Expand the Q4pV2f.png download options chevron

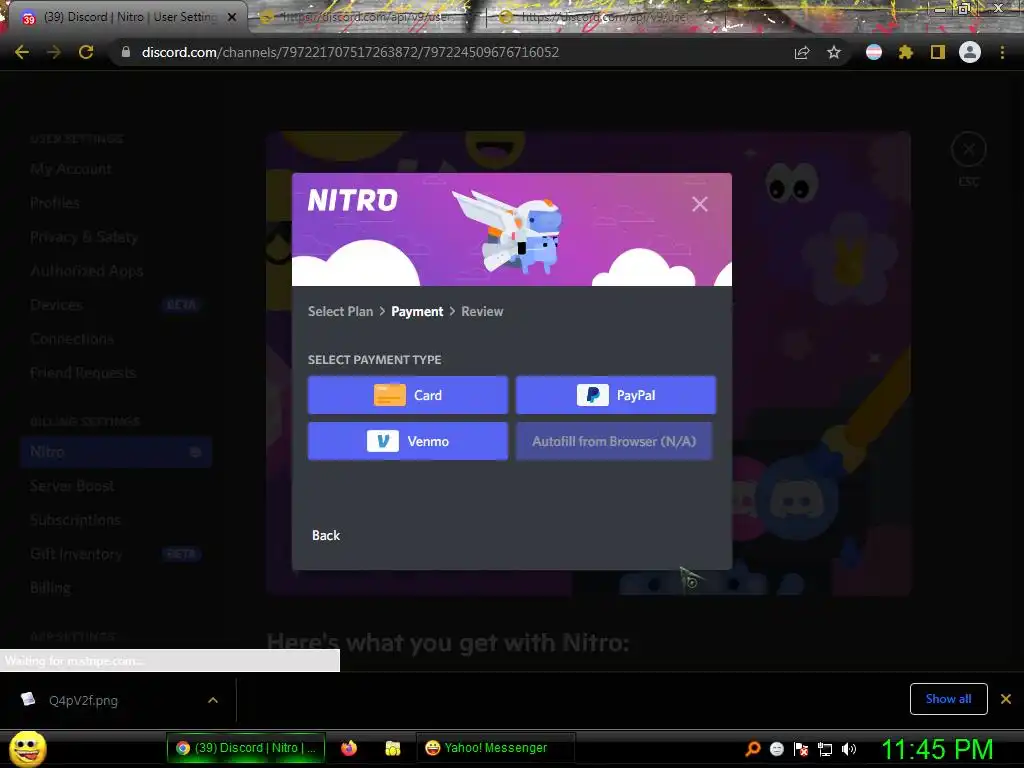(x=213, y=700)
